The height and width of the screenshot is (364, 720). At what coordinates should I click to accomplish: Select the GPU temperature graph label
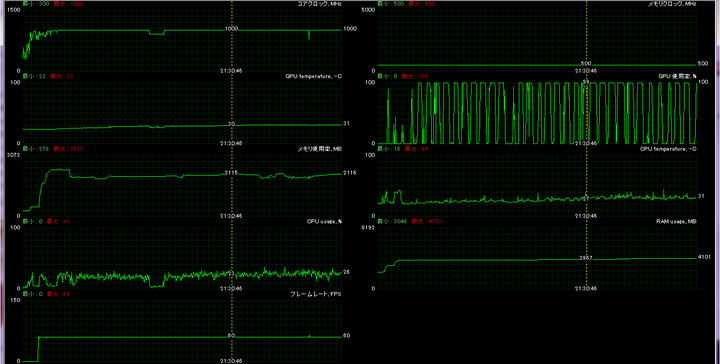click(314, 76)
